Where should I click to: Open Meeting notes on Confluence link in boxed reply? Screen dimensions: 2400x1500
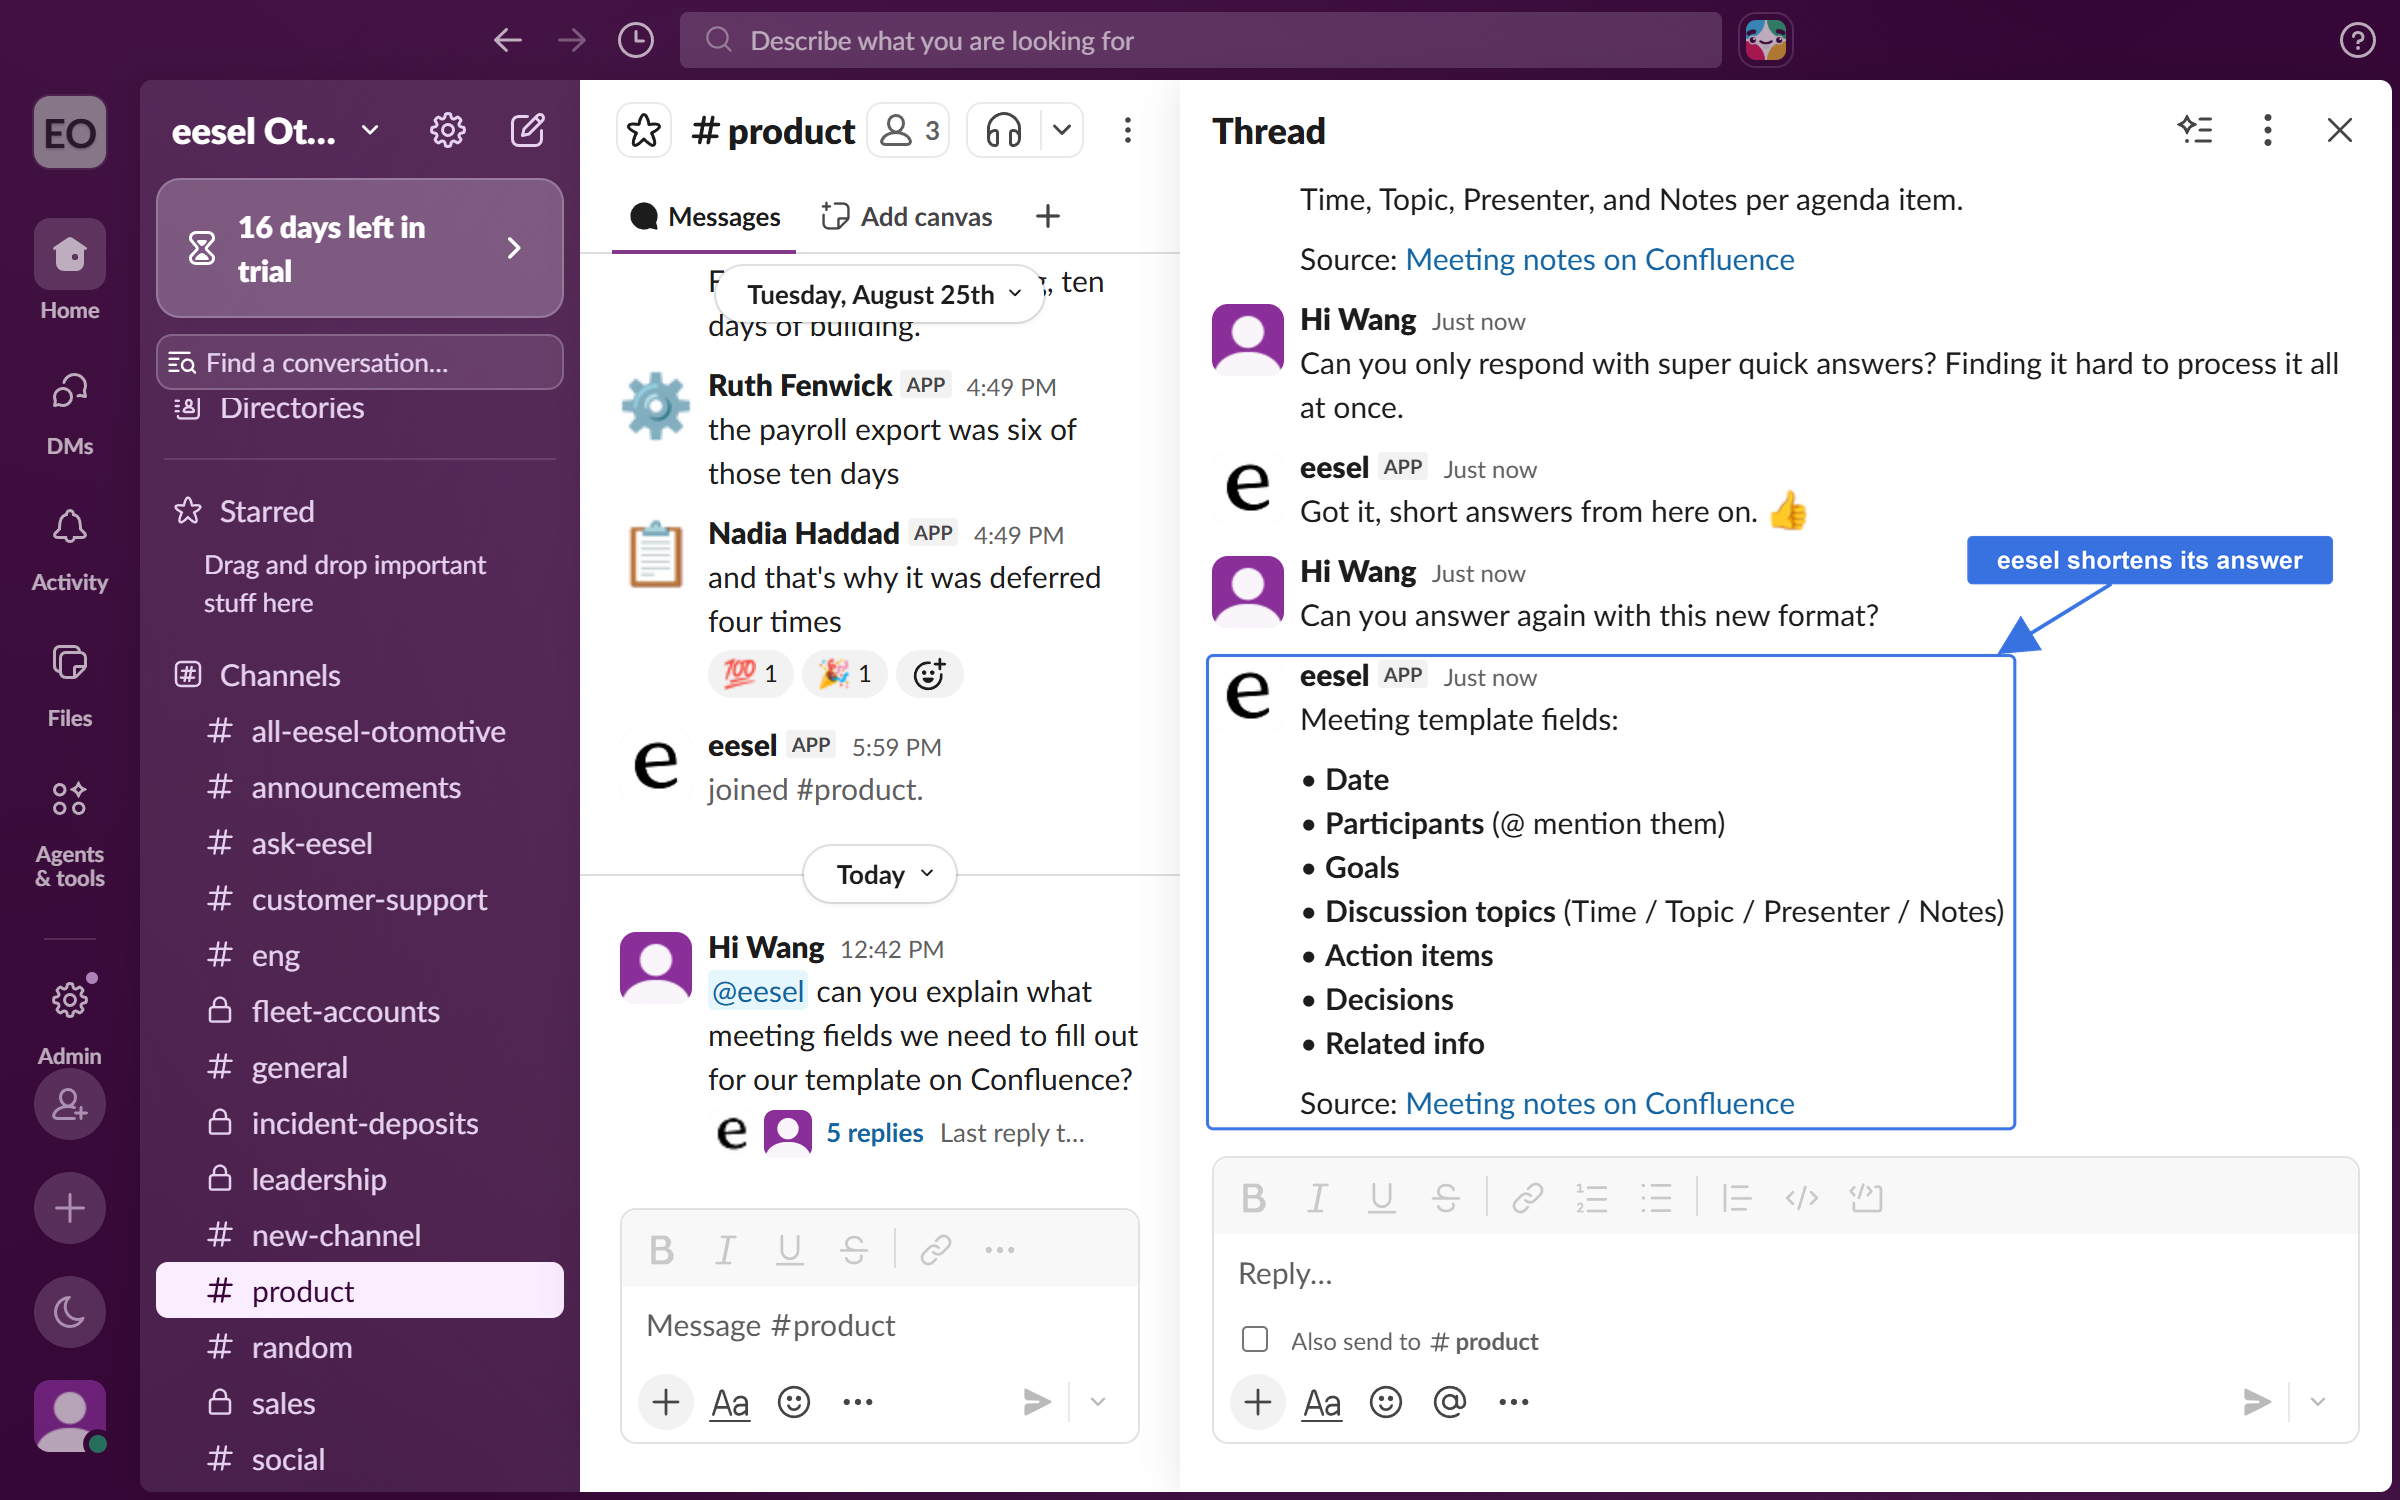[1599, 1103]
